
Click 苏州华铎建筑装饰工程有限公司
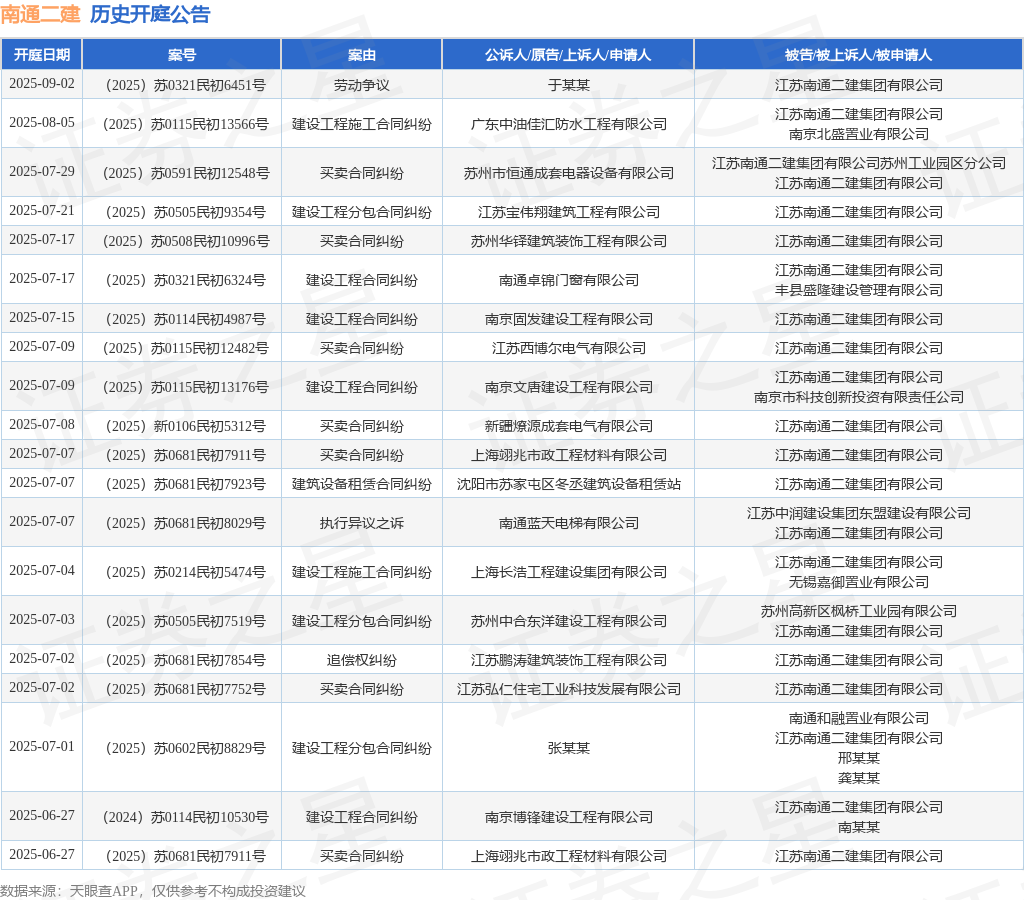pyautogui.click(x=568, y=241)
